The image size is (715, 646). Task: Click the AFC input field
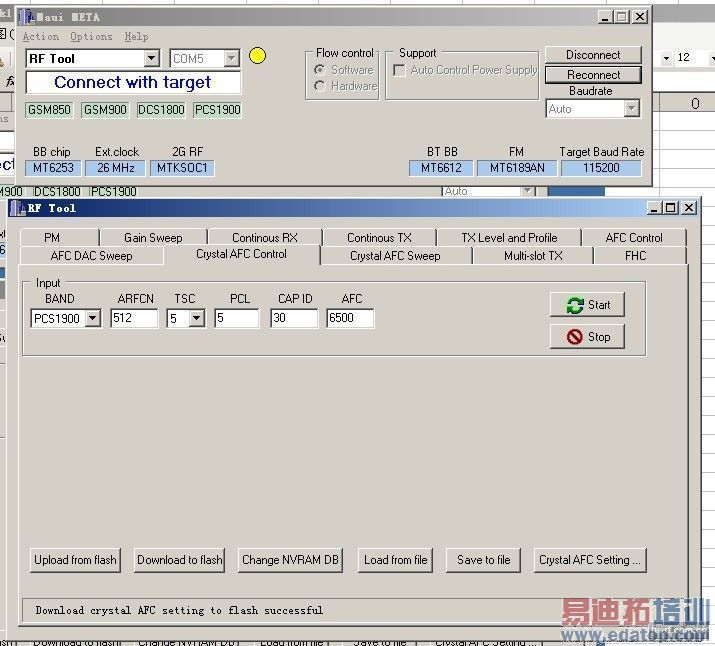[350, 318]
